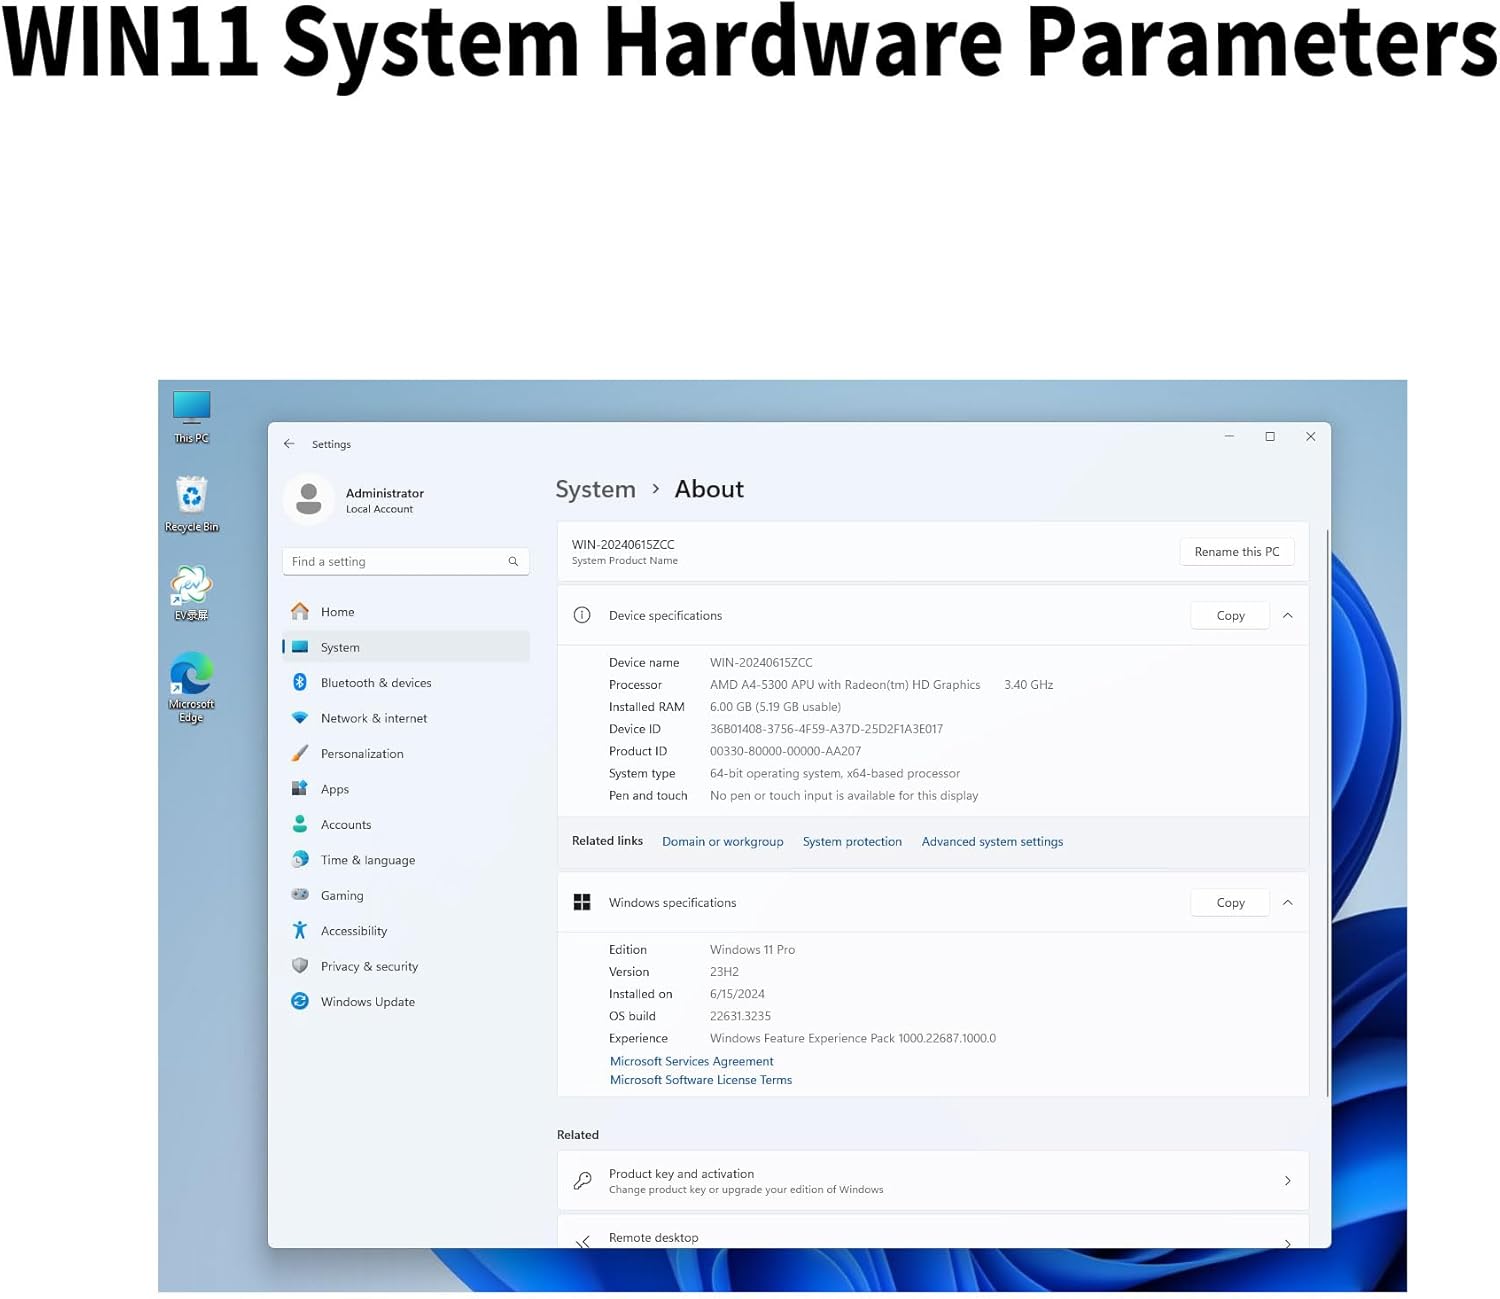1500x1299 pixels.
Task: Open Windows Update settings
Action: click(x=406, y=1002)
